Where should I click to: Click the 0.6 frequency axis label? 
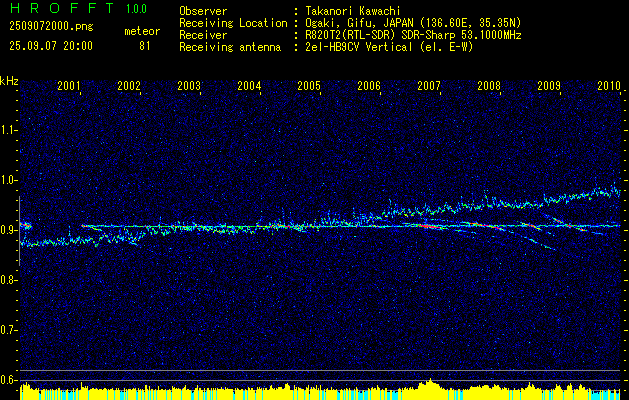8,380
